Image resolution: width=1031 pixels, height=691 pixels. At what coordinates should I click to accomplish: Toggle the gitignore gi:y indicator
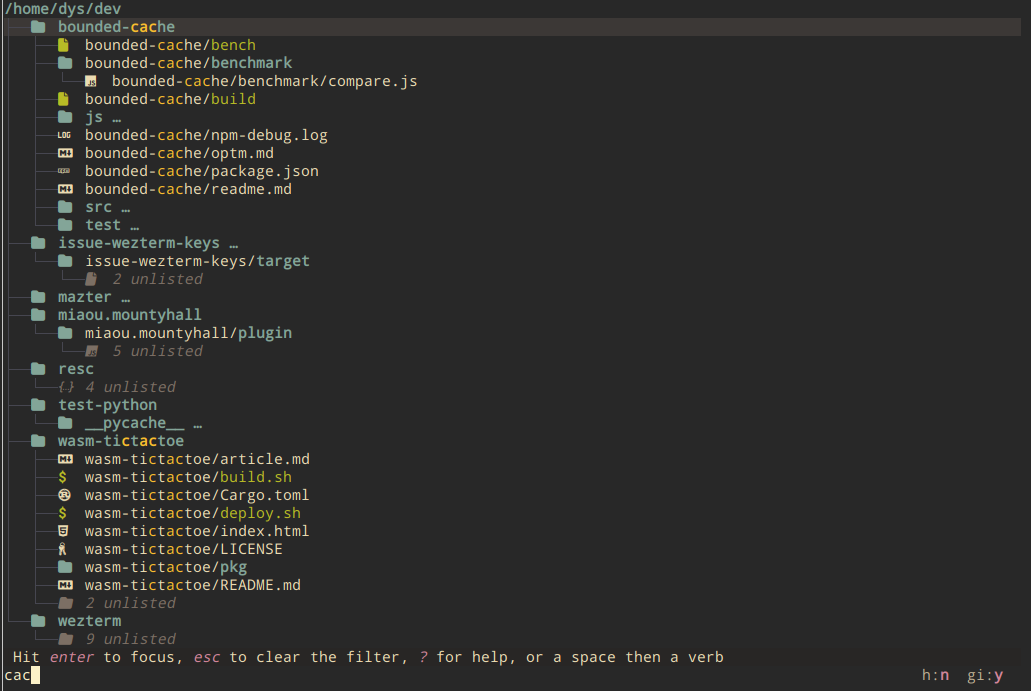pyautogui.click(x=984, y=675)
